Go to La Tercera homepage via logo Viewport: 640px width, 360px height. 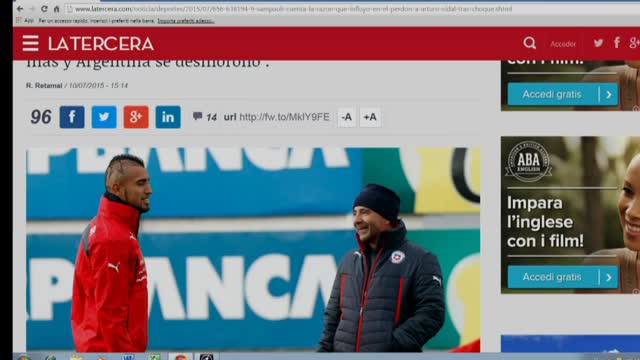(x=101, y=44)
